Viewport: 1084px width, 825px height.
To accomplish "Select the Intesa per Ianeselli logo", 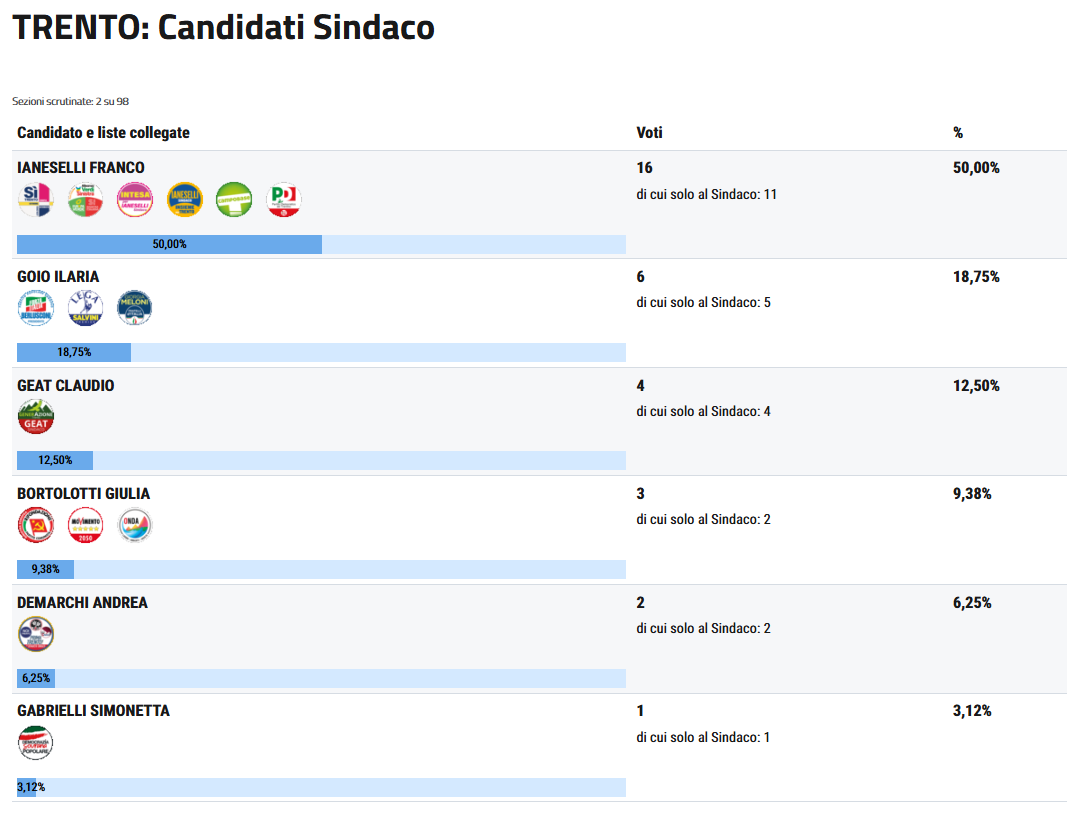I will pyautogui.click(x=135, y=200).
